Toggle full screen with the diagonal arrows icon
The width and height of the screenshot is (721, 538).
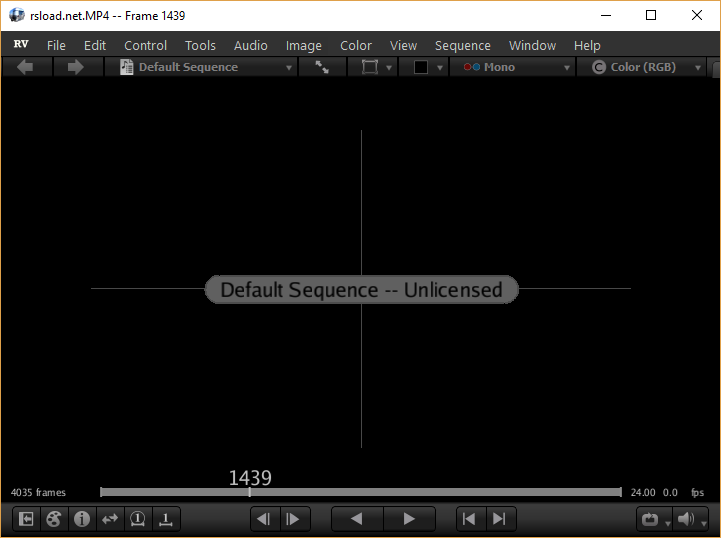click(322, 67)
